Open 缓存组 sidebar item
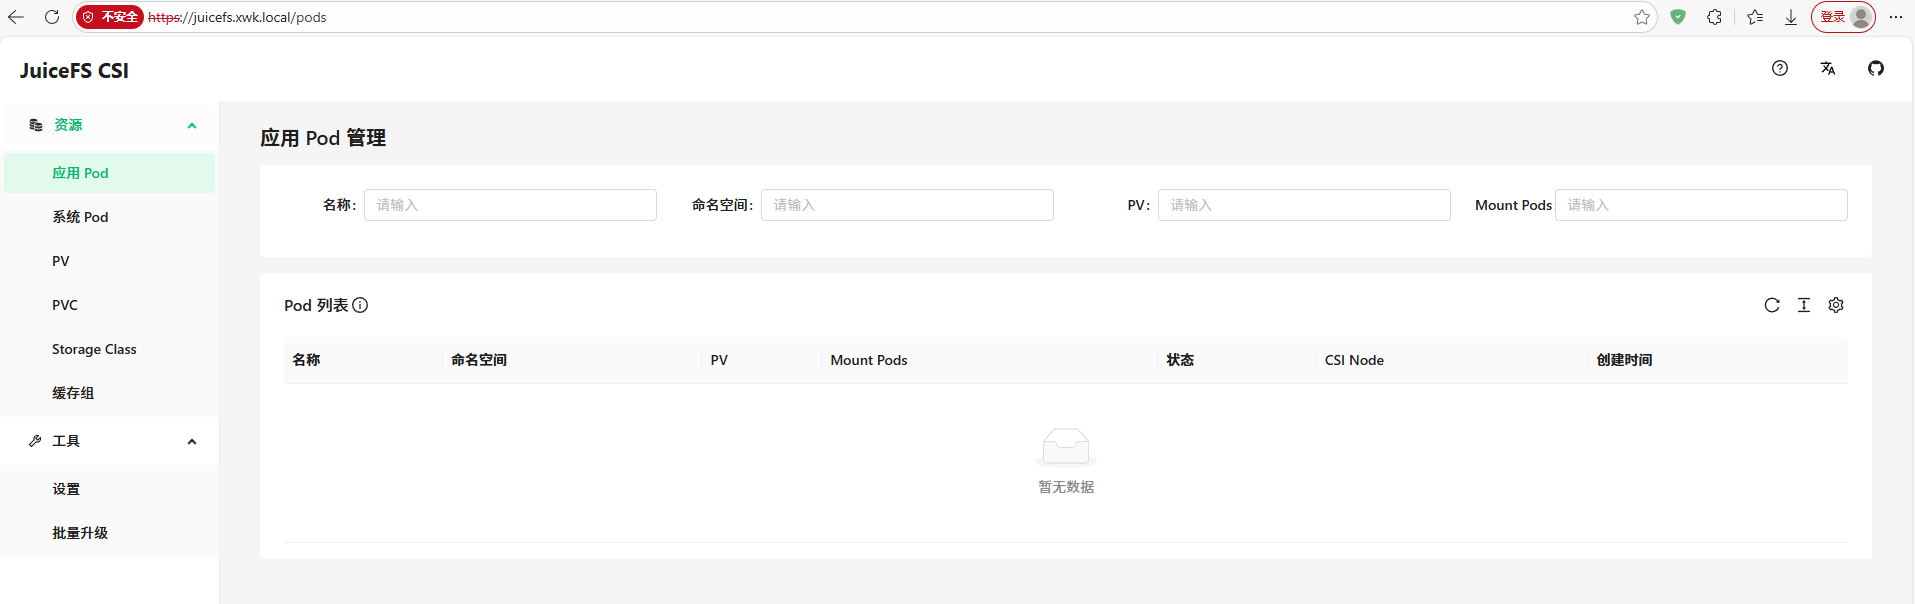The height and width of the screenshot is (604, 1915). (109, 393)
